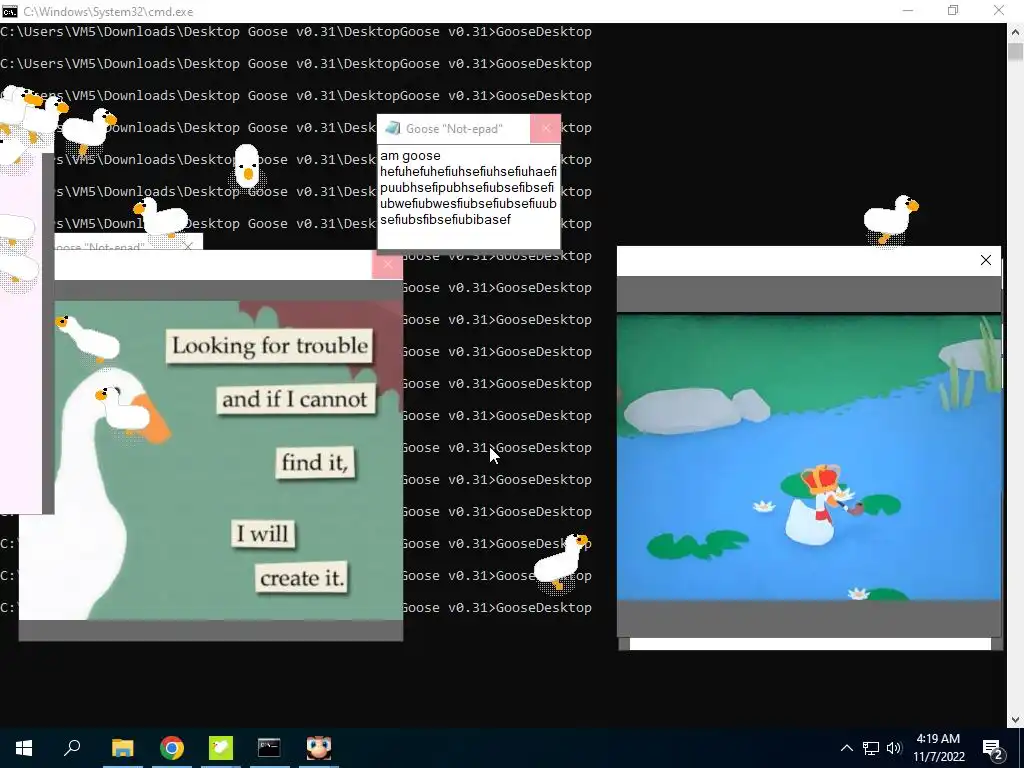1024x768 pixels.
Task: Click the cmd.exe title bar icon
Action: tap(9, 11)
